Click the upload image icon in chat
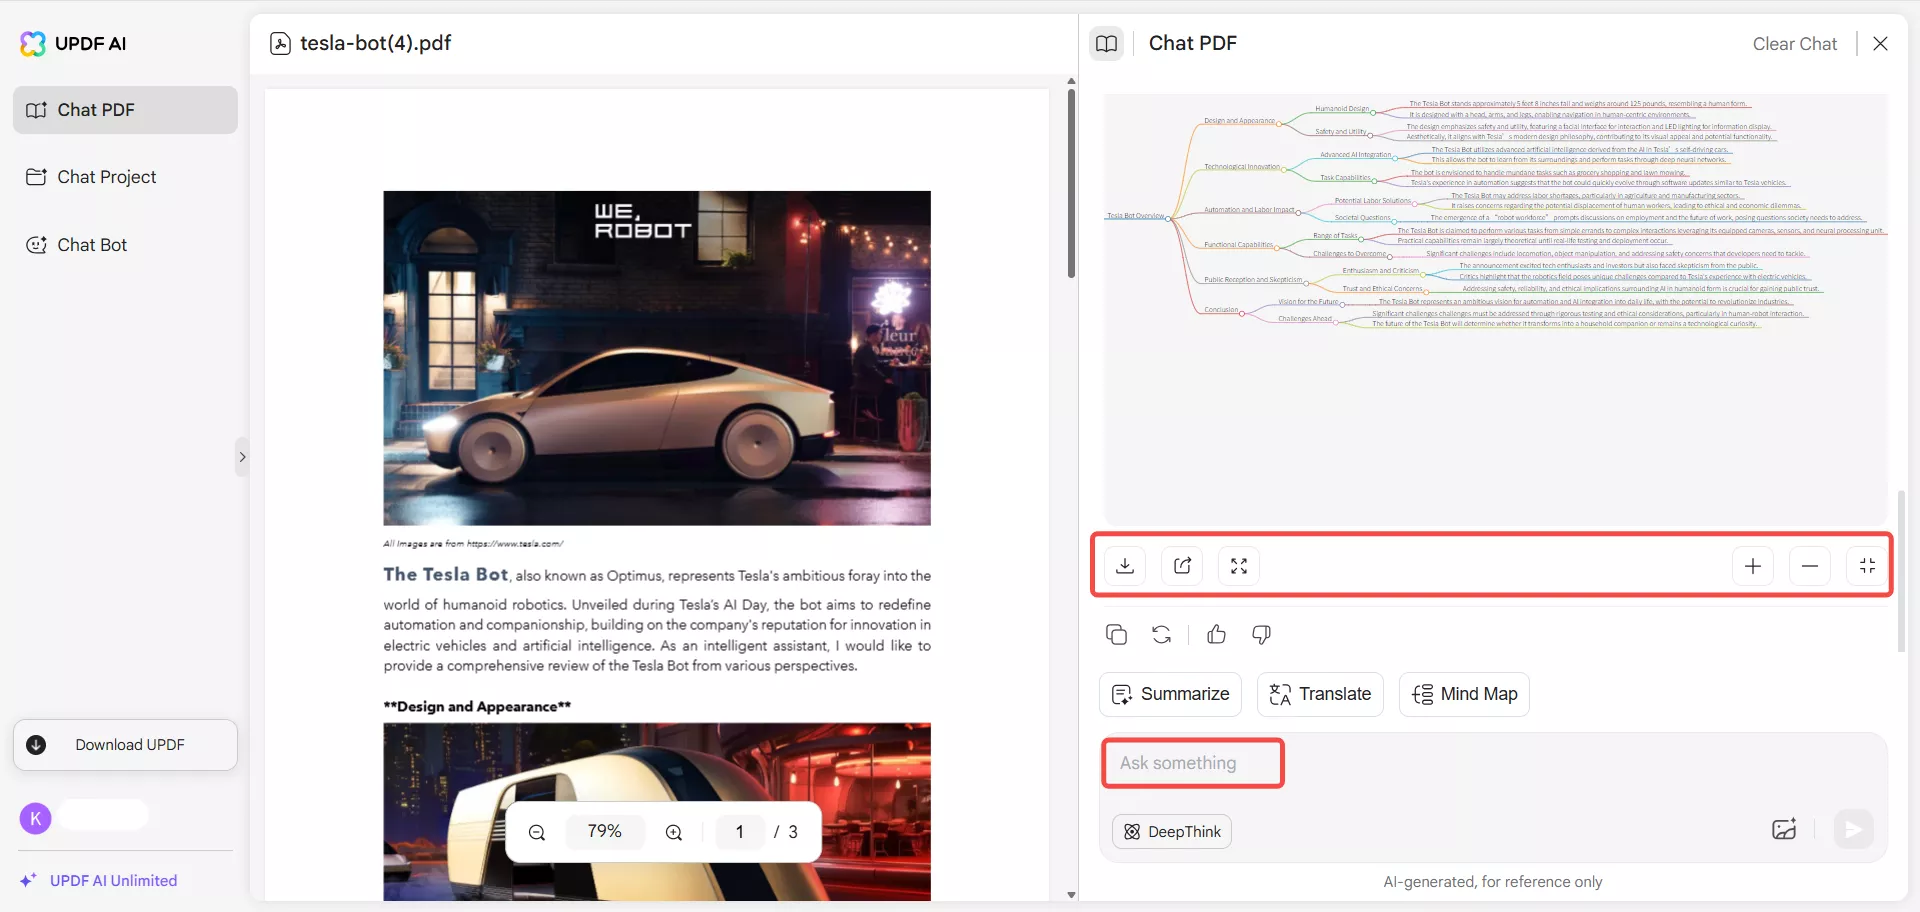The image size is (1920, 912). click(1784, 830)
